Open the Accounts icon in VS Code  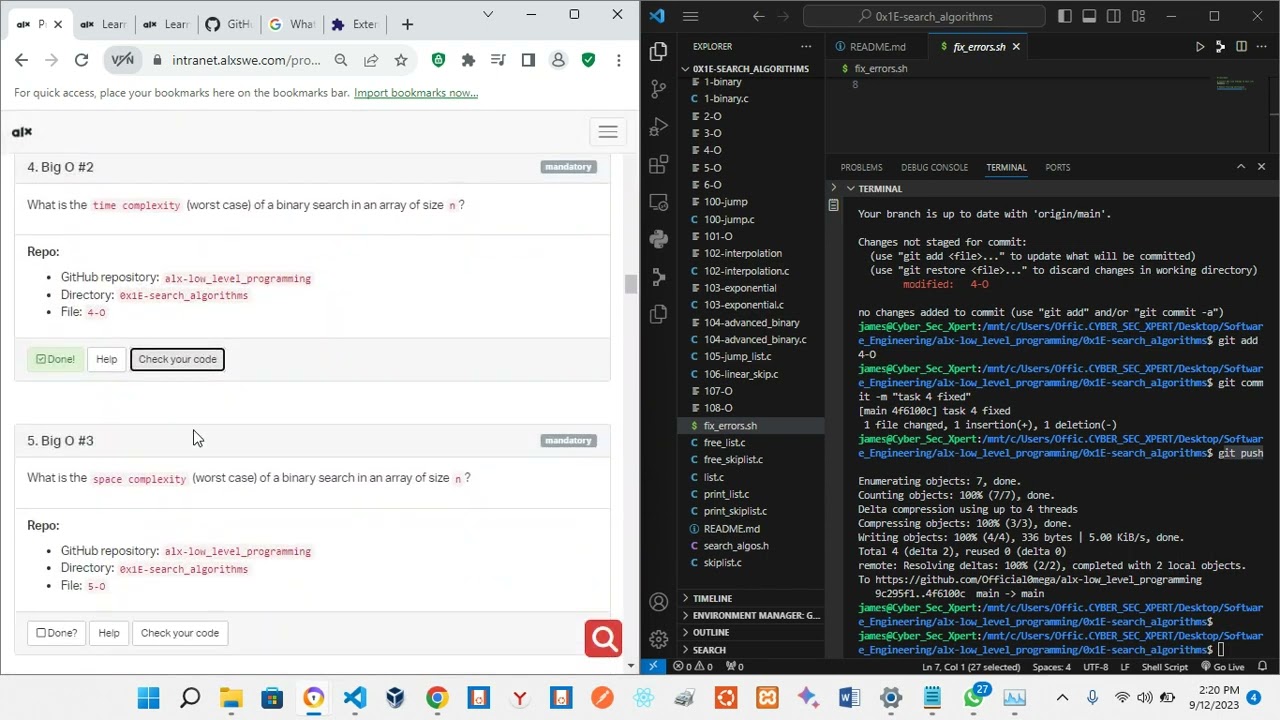(x=658, y=602)
